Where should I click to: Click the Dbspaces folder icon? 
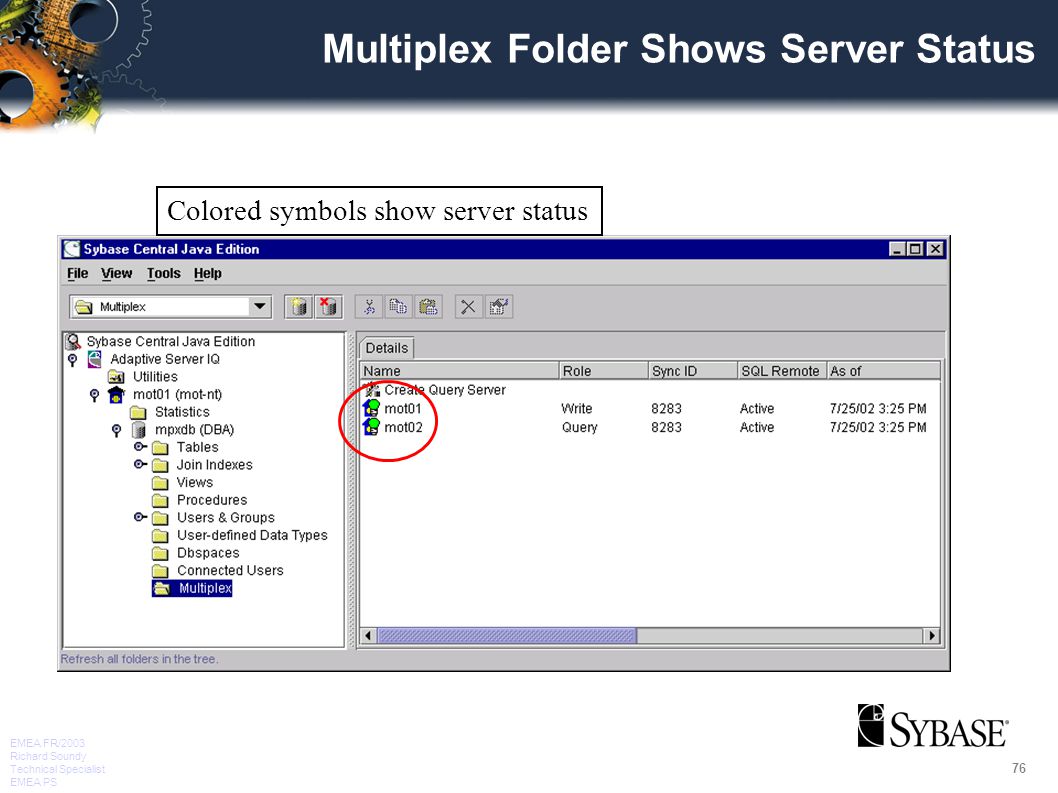tap(160, 553)
